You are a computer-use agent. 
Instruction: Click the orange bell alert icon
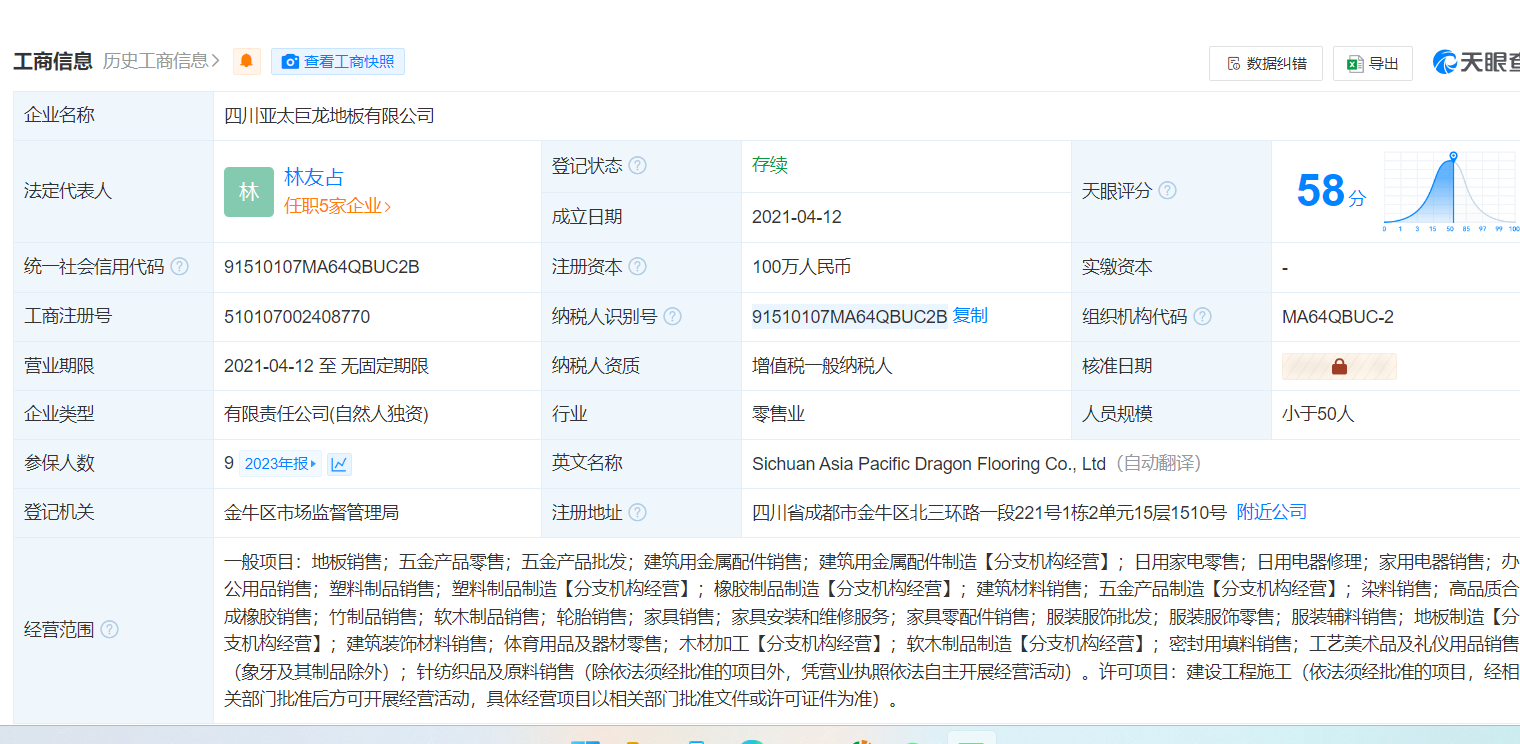coord(247,62)
